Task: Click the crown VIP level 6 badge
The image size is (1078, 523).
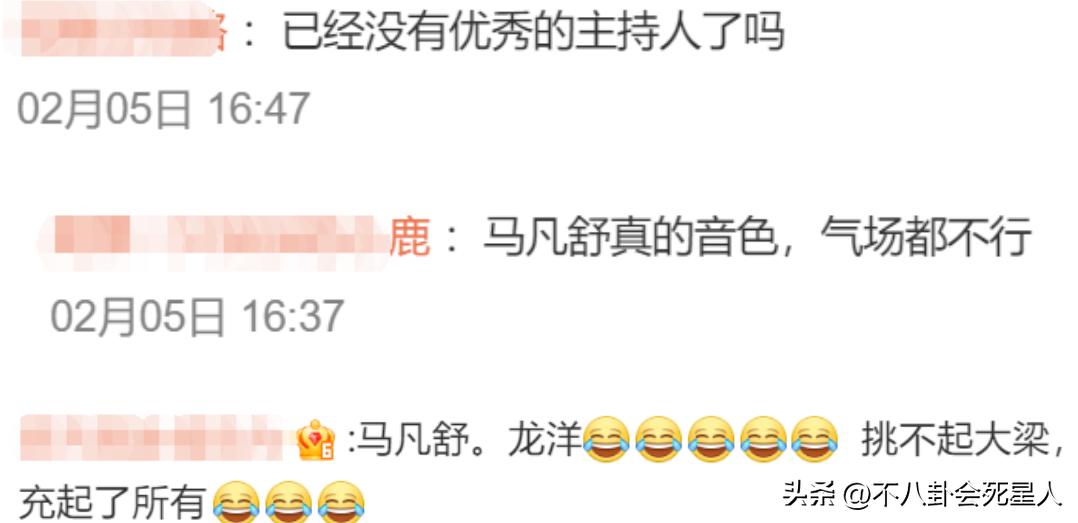Action: [316, 441]
